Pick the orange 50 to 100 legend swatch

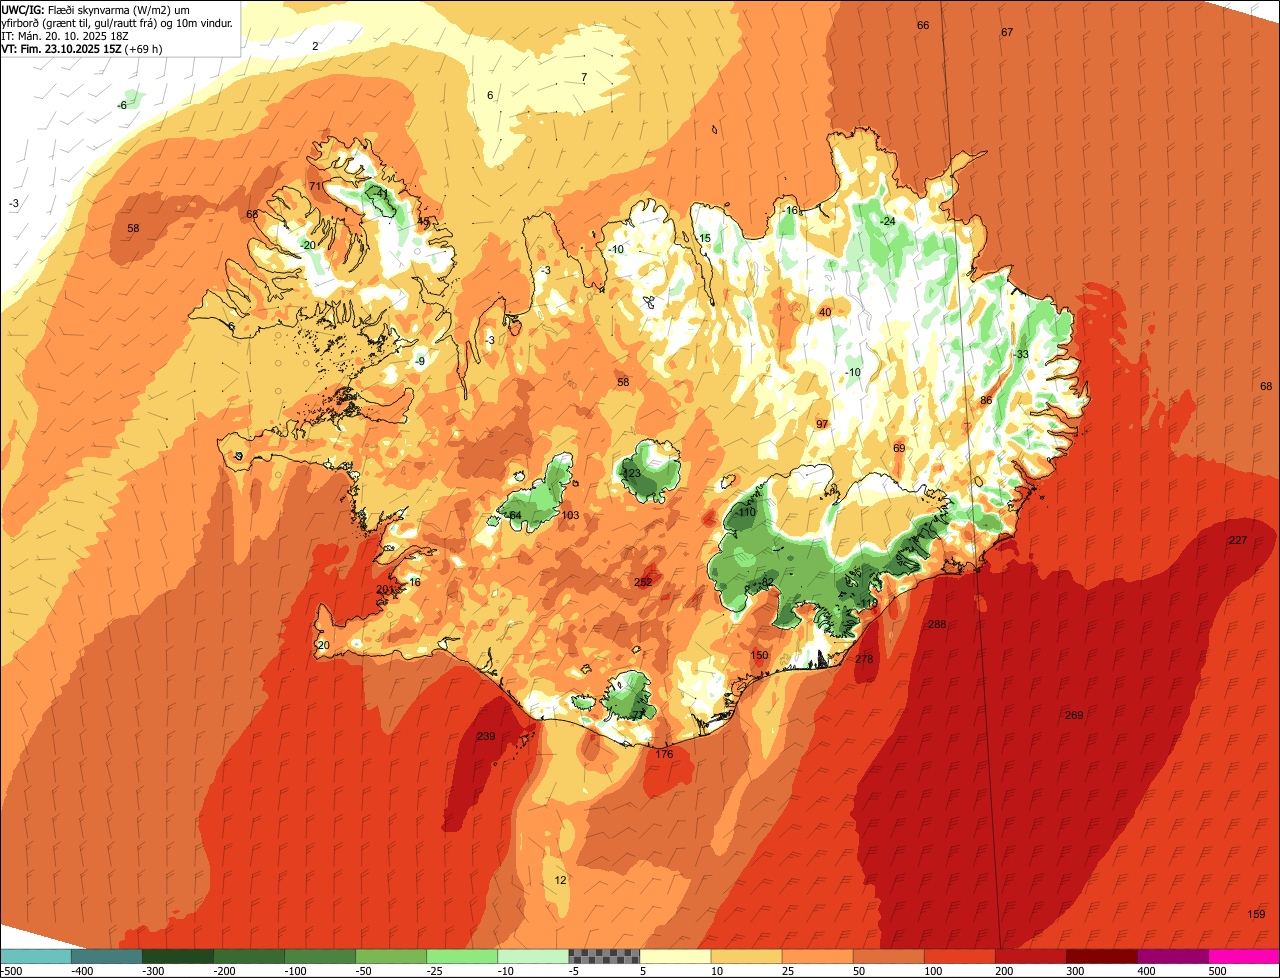[888, 957]
